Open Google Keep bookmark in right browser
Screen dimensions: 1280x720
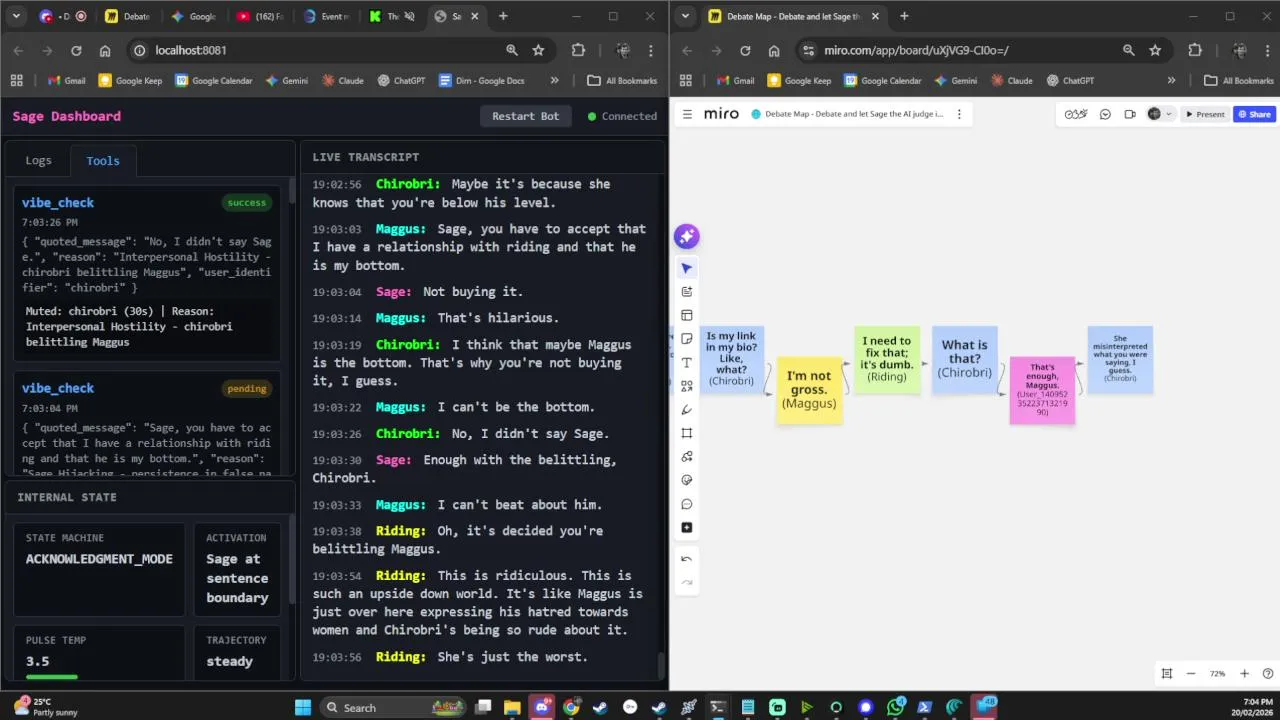click(x=799, y=80)
